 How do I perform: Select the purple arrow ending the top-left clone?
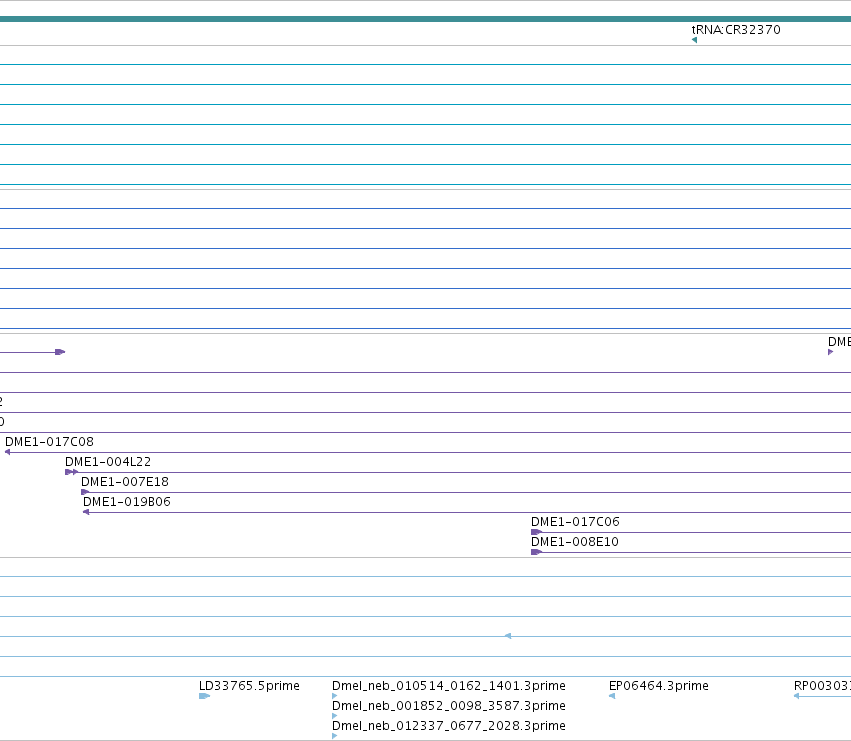click(x=60, y=352)
